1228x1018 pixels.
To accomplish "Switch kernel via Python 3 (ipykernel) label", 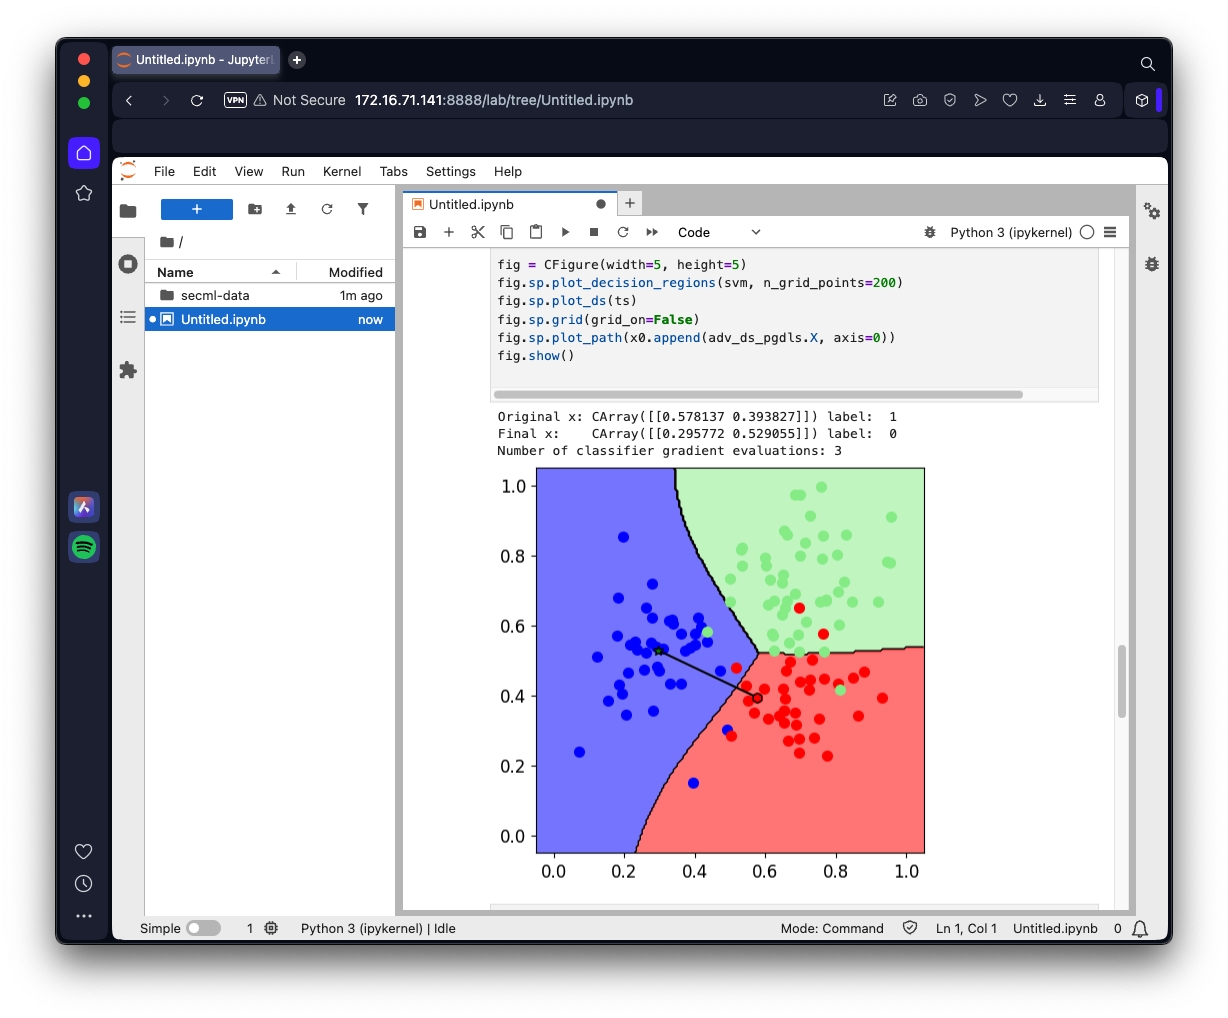I will click(1011, 232).
